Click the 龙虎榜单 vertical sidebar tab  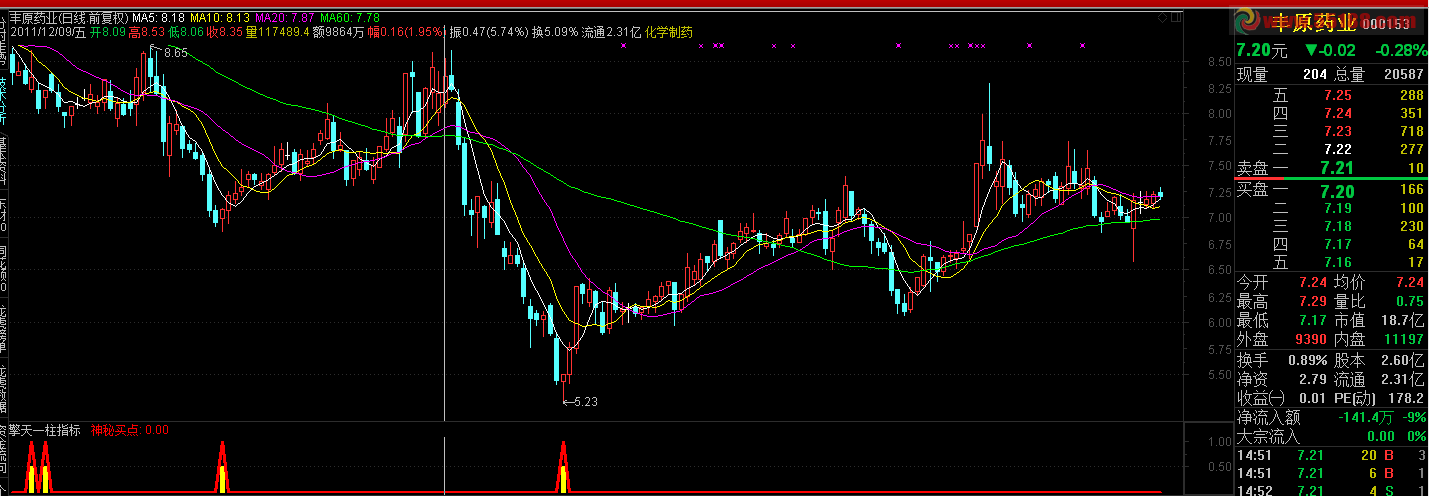point(4,327)
